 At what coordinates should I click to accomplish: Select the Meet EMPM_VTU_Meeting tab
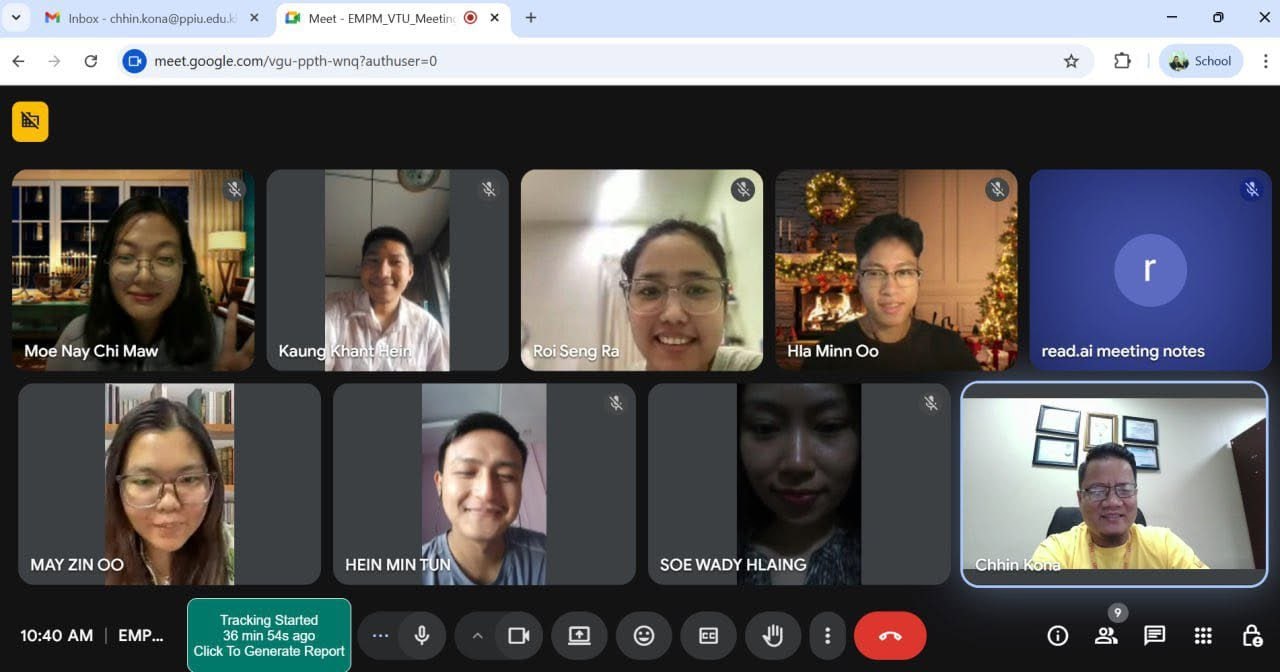click(x=392, y=18)
